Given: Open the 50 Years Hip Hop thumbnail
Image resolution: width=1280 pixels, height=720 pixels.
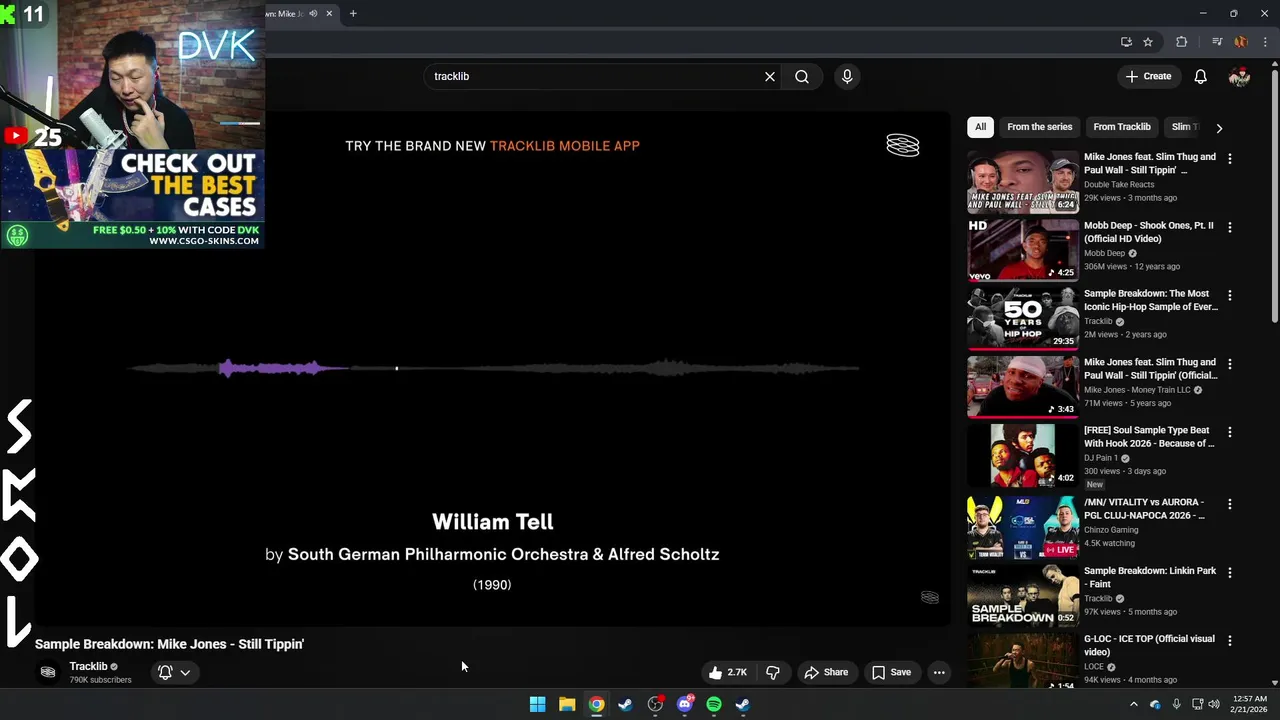Looking at the screenshot, I should [1023, 318].
